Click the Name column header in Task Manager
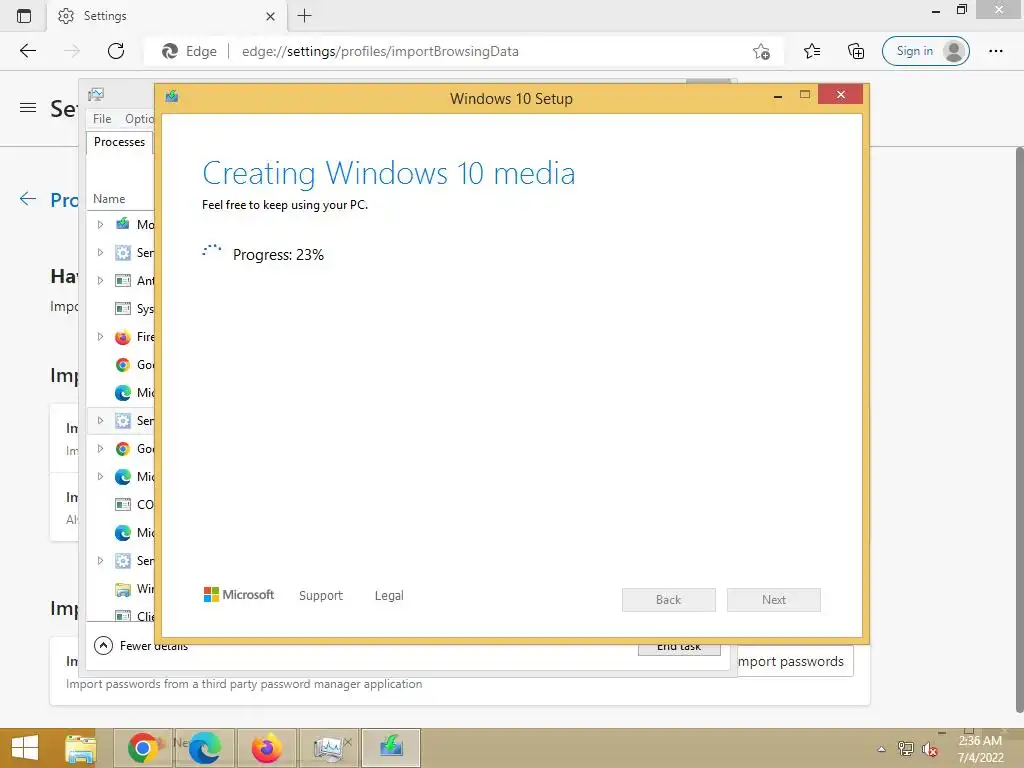Image resolution: width=1024 pixels, height=768 pixels. click(109, 199)
